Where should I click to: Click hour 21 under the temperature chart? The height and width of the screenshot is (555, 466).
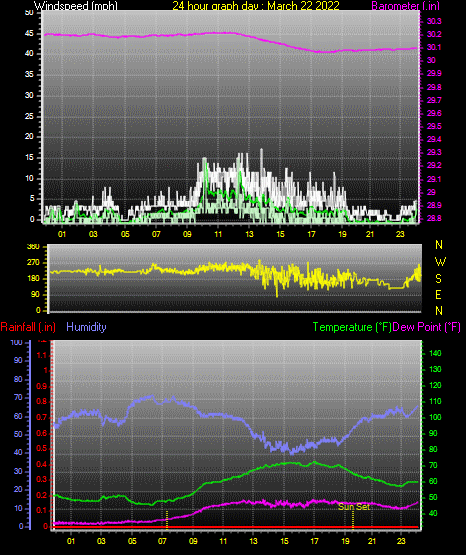tap(372, 541)
